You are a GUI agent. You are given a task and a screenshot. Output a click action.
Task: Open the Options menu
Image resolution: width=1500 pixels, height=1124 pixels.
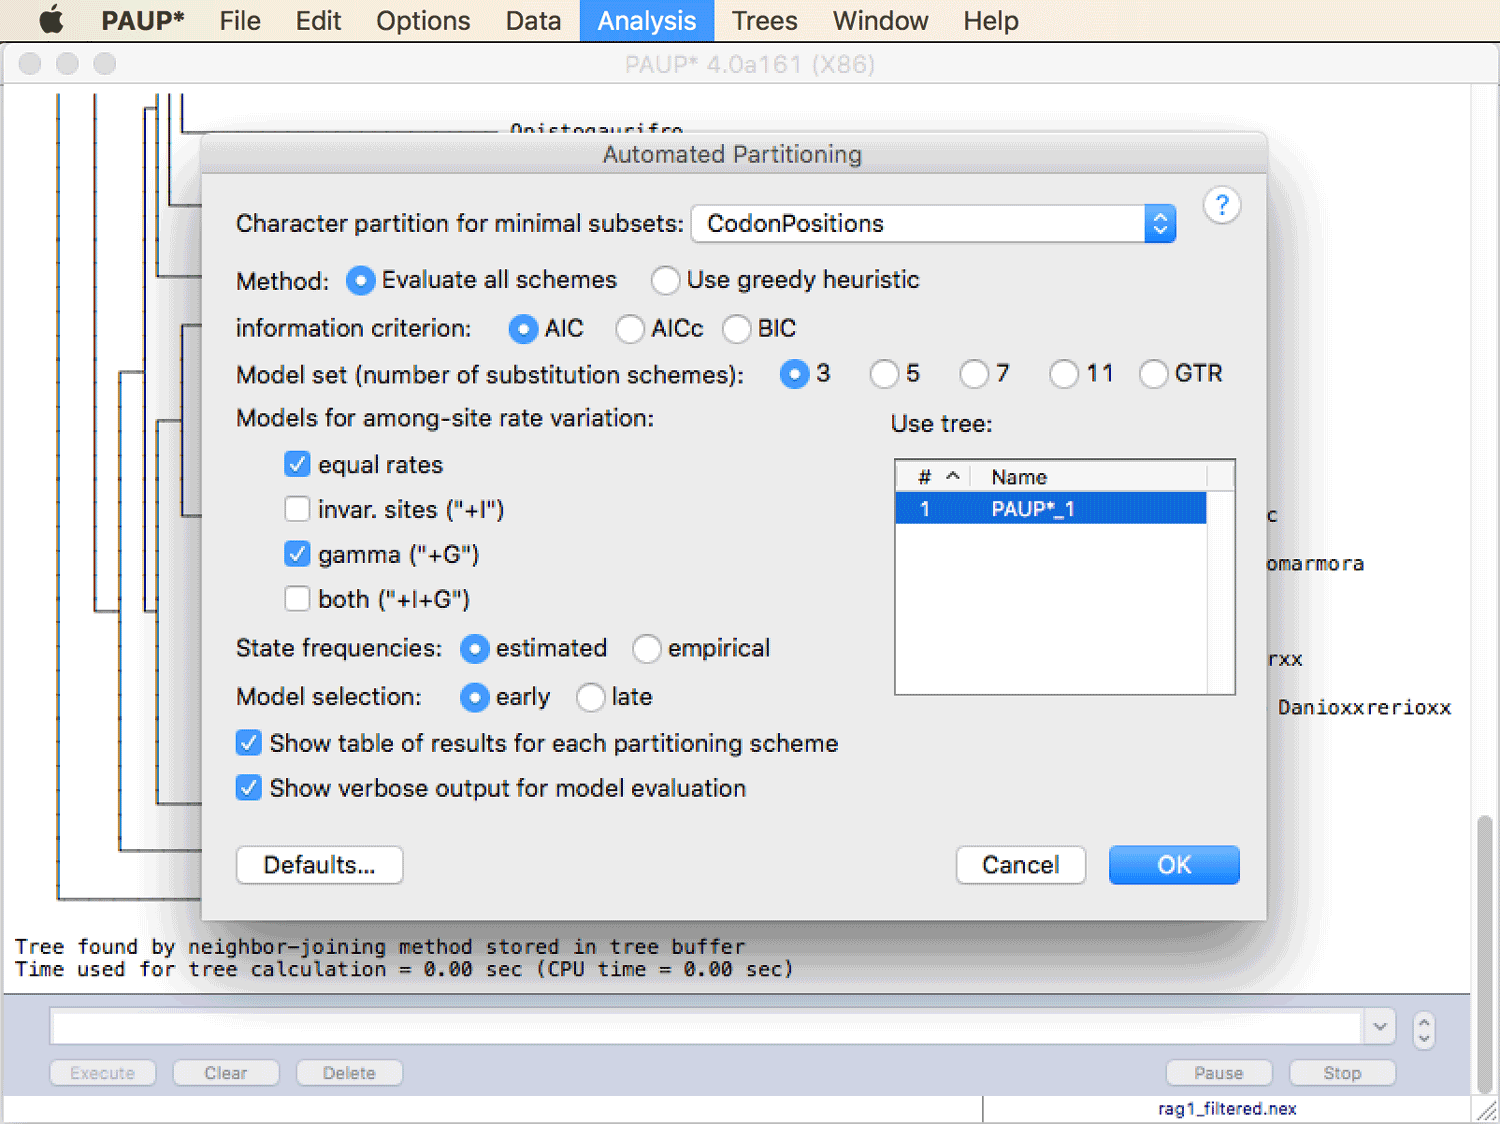click(x=423, y=20)
